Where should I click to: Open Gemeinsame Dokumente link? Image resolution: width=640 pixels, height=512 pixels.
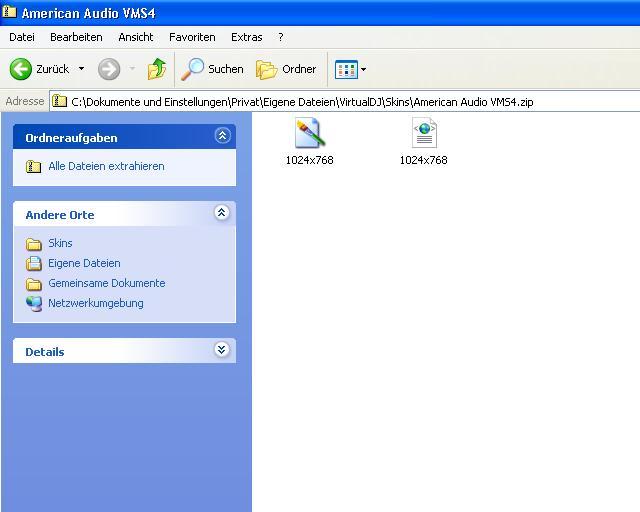(107, 283)
